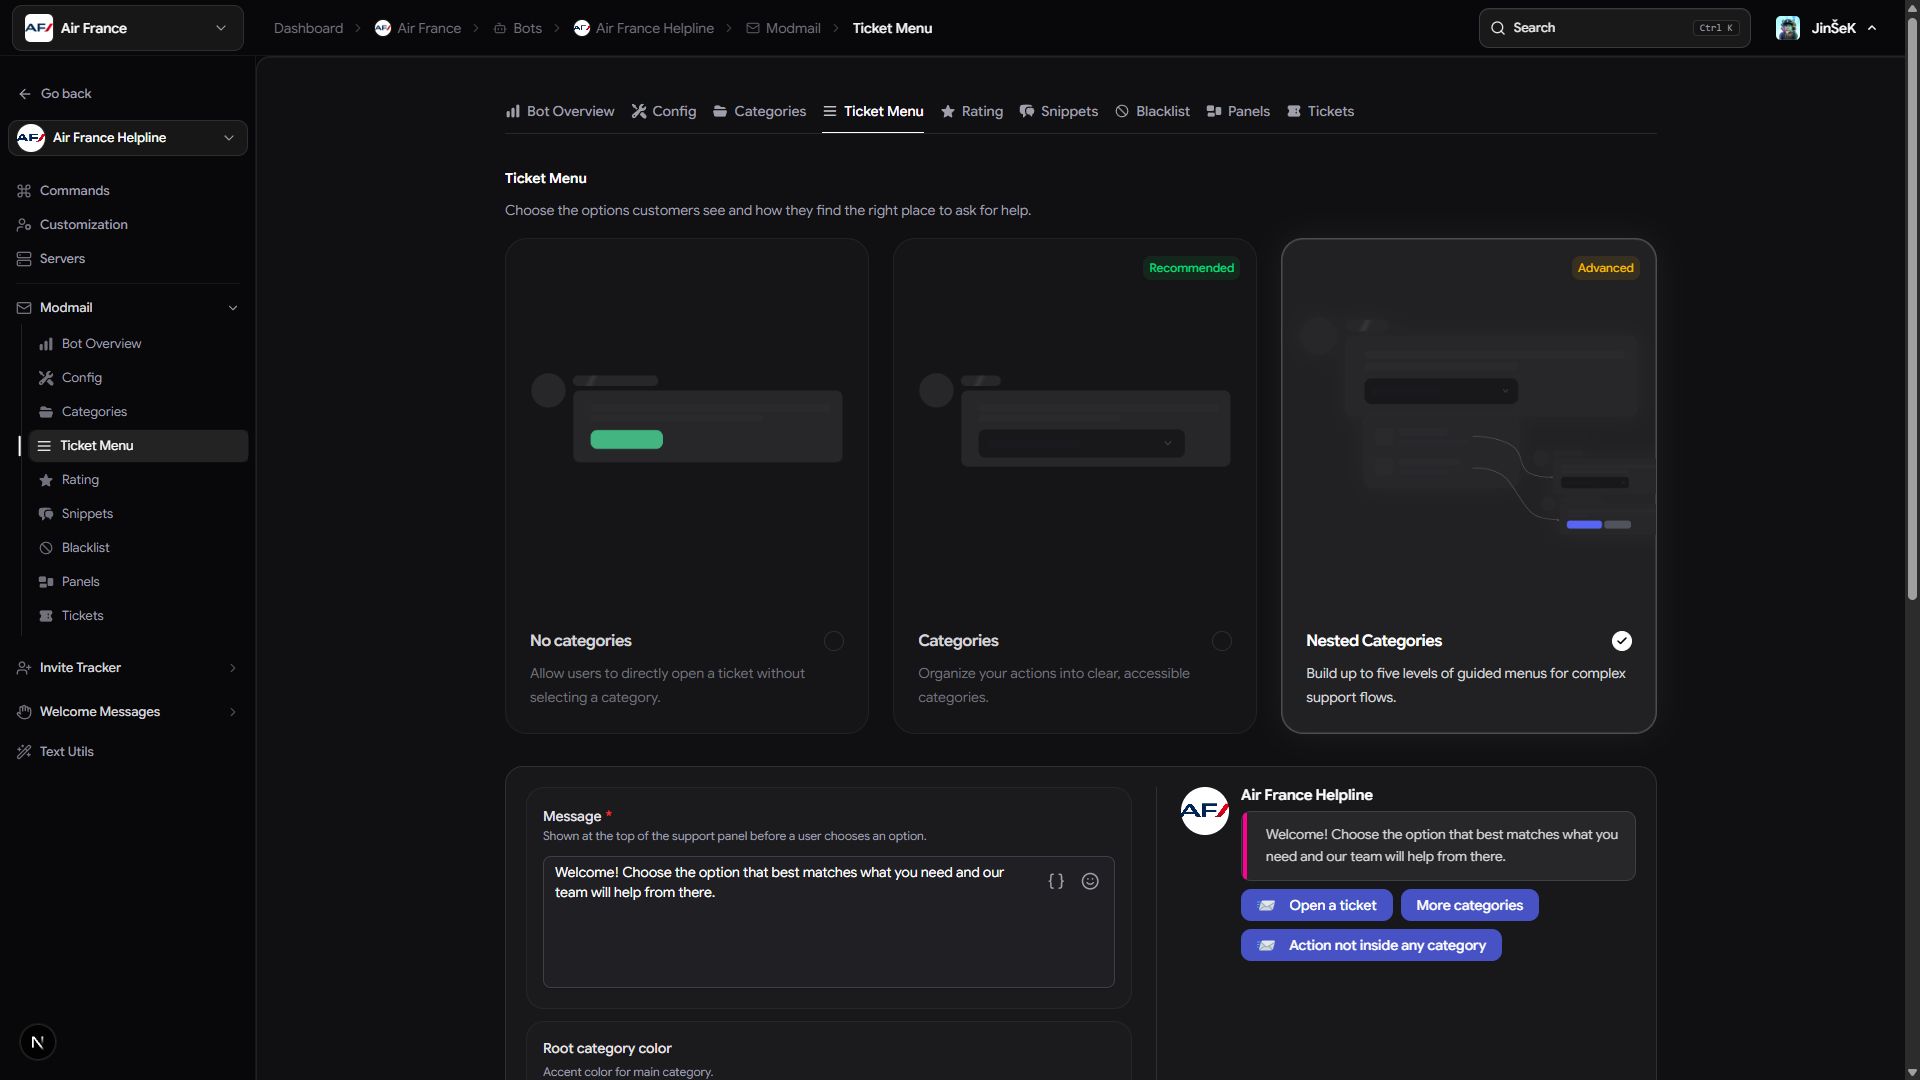Click the 'Ticket Menu' page heading
1920x1080 pixels.
545,178
